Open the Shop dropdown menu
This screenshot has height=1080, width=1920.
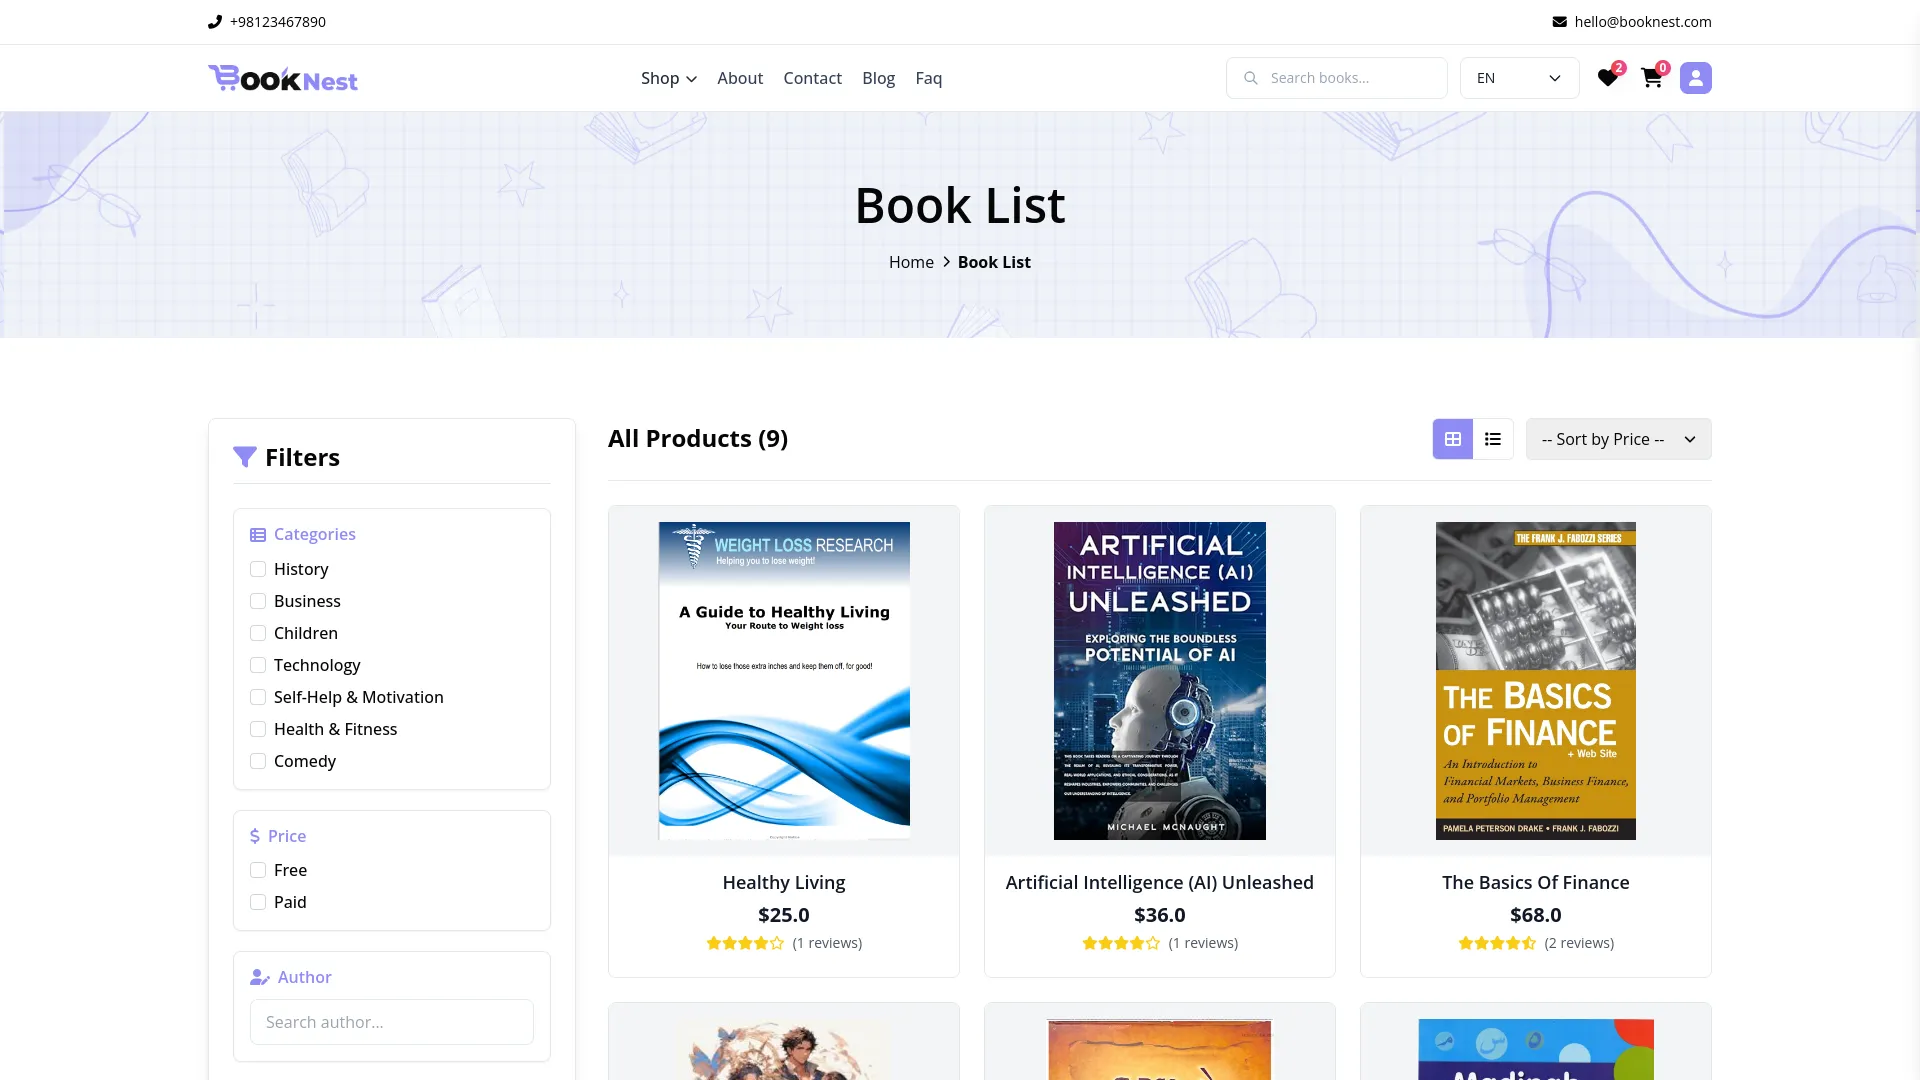point(667,77)
